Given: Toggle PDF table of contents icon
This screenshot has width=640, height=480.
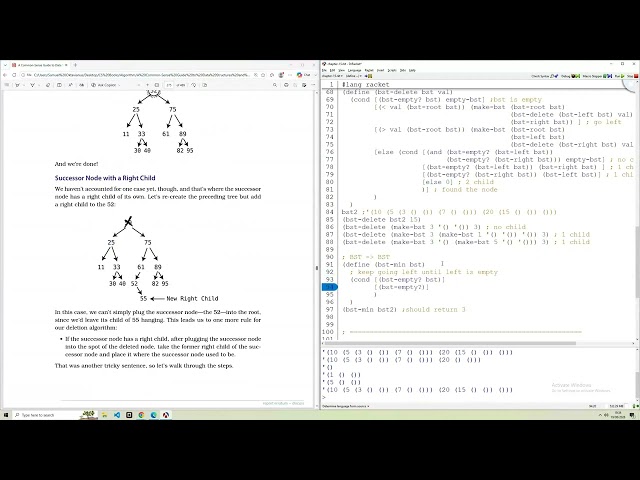Looking at the screenshot, I should coord(7,85).
